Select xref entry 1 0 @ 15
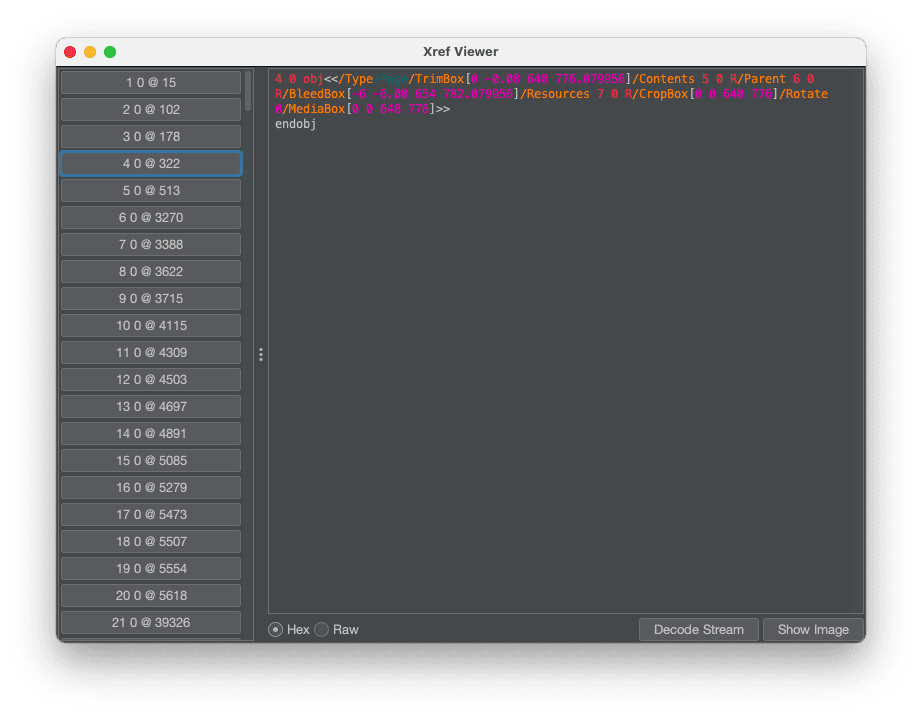 150,82
